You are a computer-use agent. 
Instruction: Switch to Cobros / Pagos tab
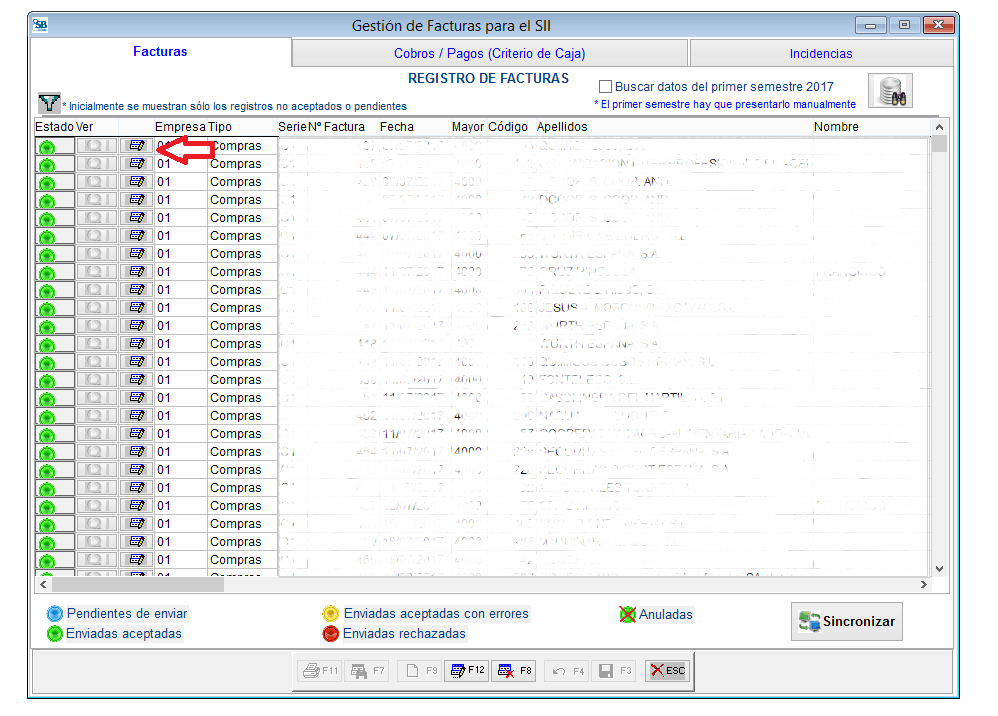pyautogui.click(x=489, y=53)
